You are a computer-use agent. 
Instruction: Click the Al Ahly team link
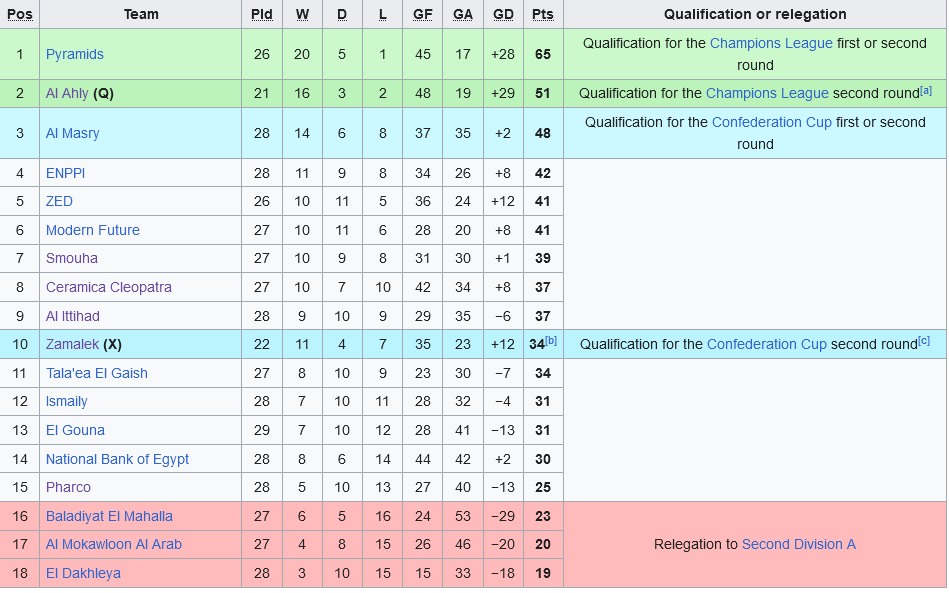click(x=67, y=93)
